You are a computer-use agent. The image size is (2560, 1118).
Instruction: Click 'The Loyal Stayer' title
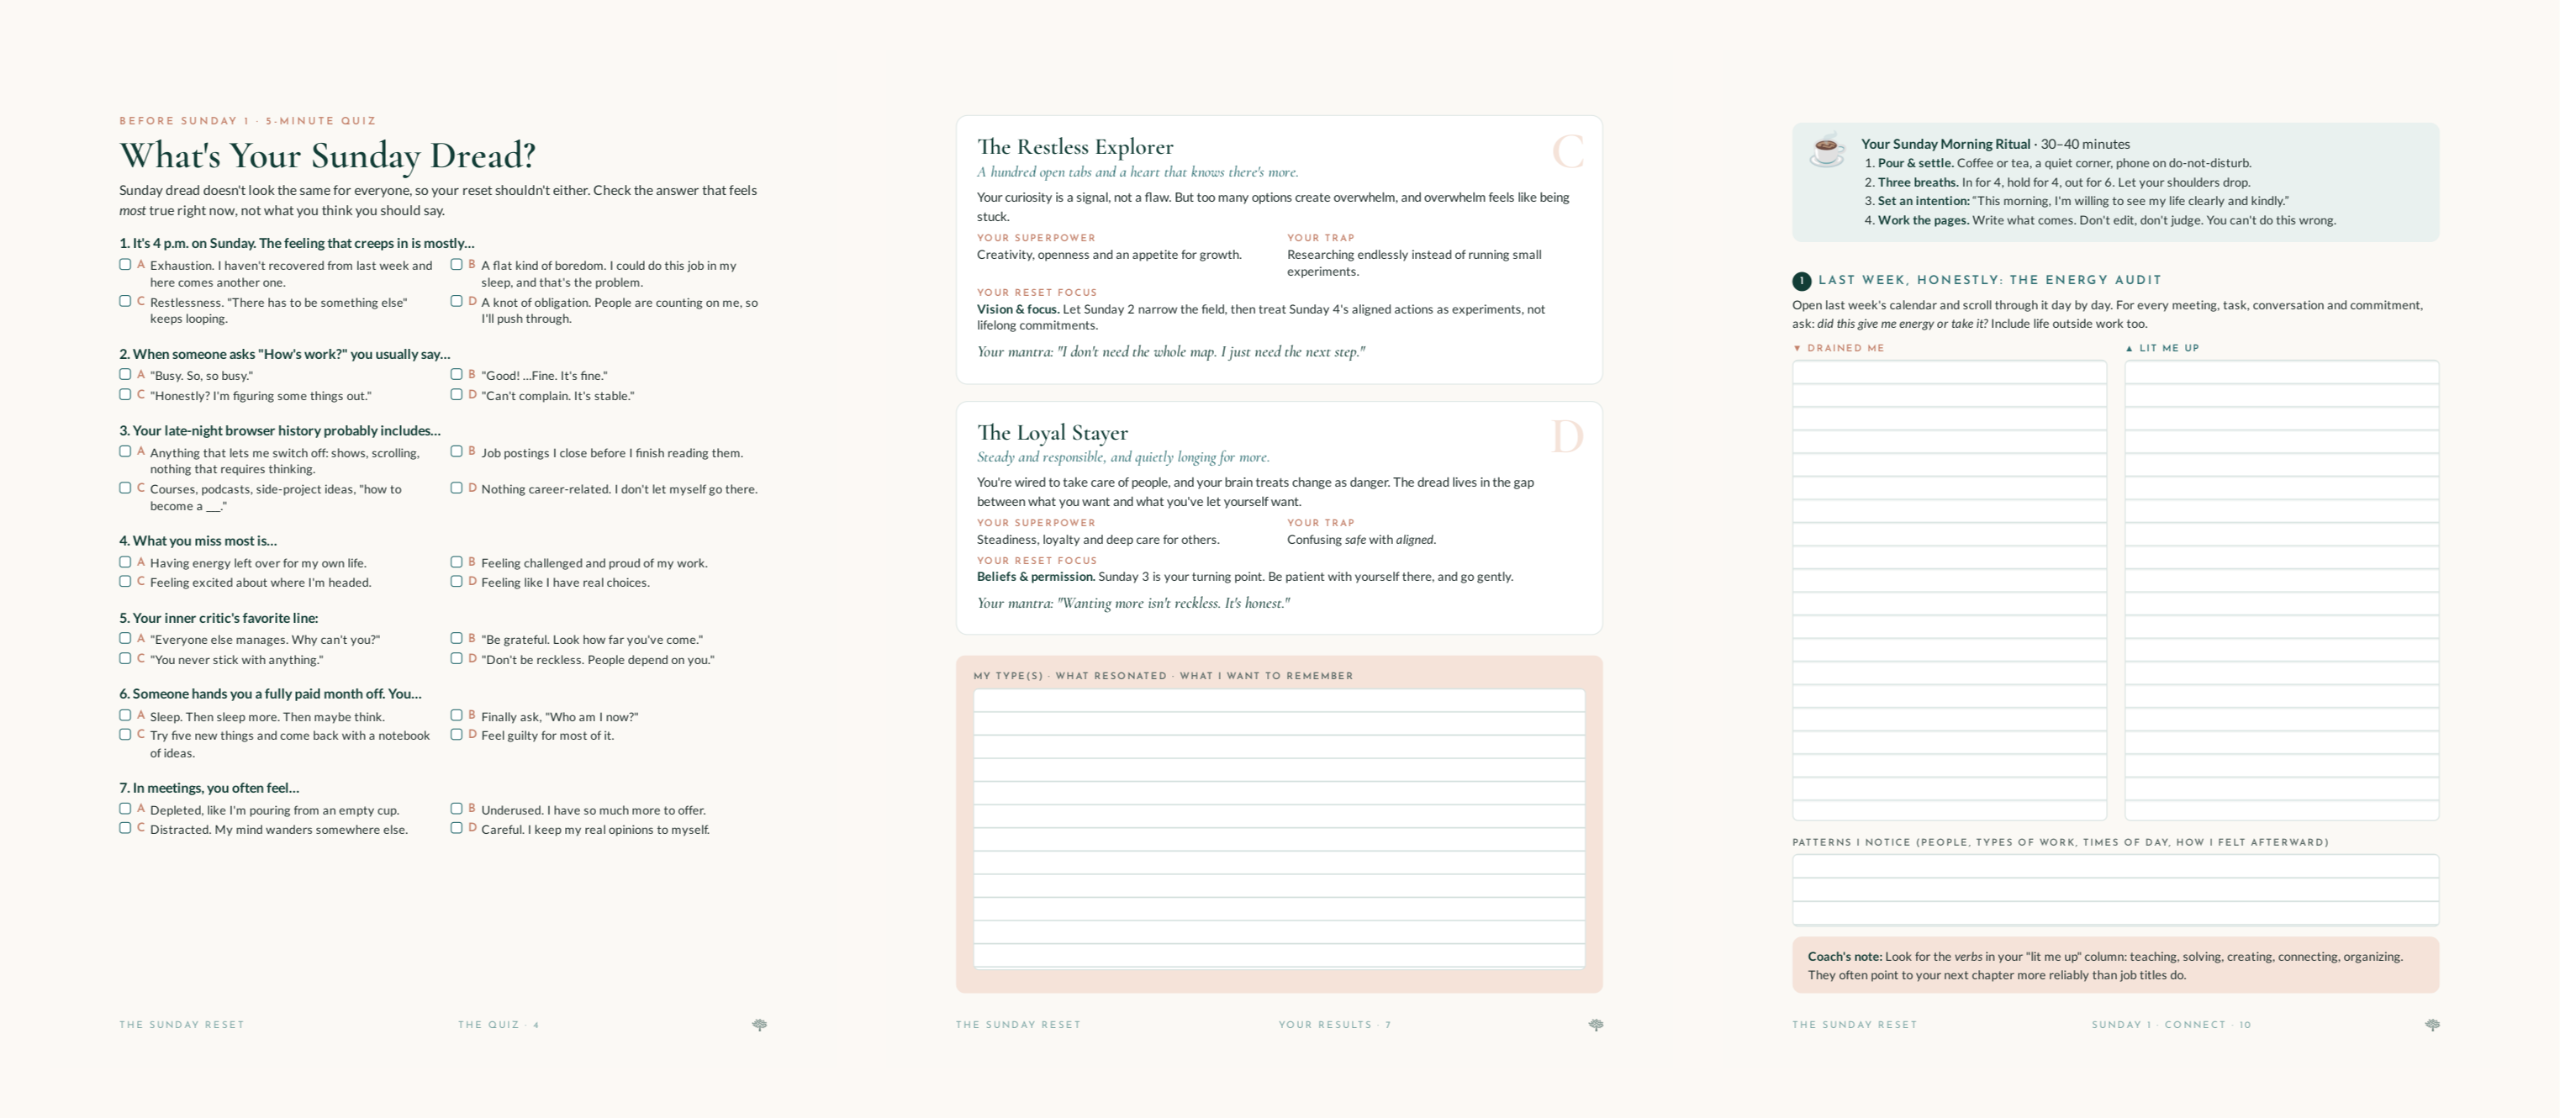(1052, 433)
